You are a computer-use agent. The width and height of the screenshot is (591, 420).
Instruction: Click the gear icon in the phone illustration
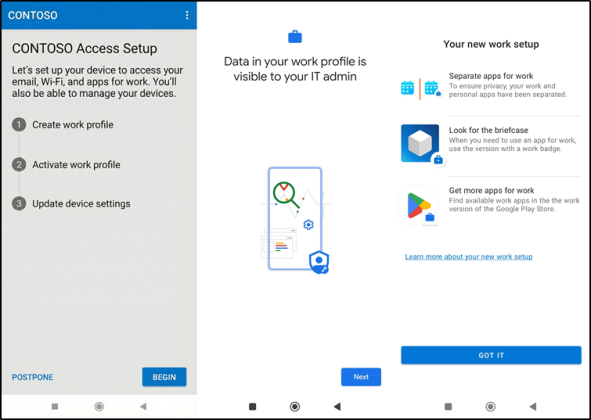[308, 225]
